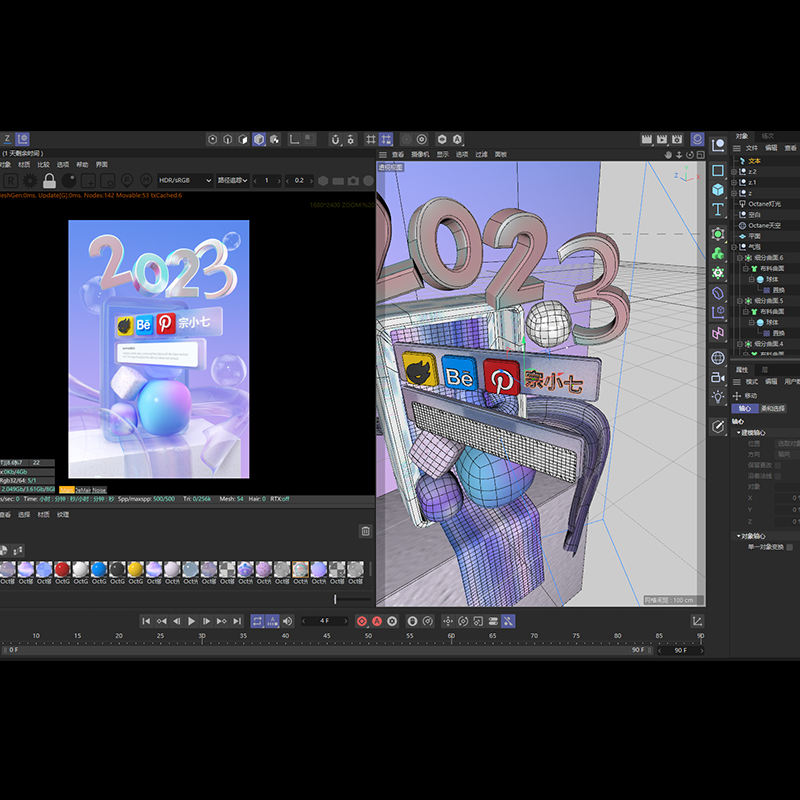
Task: Click the render to Picture Viewer clapperboard
Action: pyautogui.click(x=662, y=139)
